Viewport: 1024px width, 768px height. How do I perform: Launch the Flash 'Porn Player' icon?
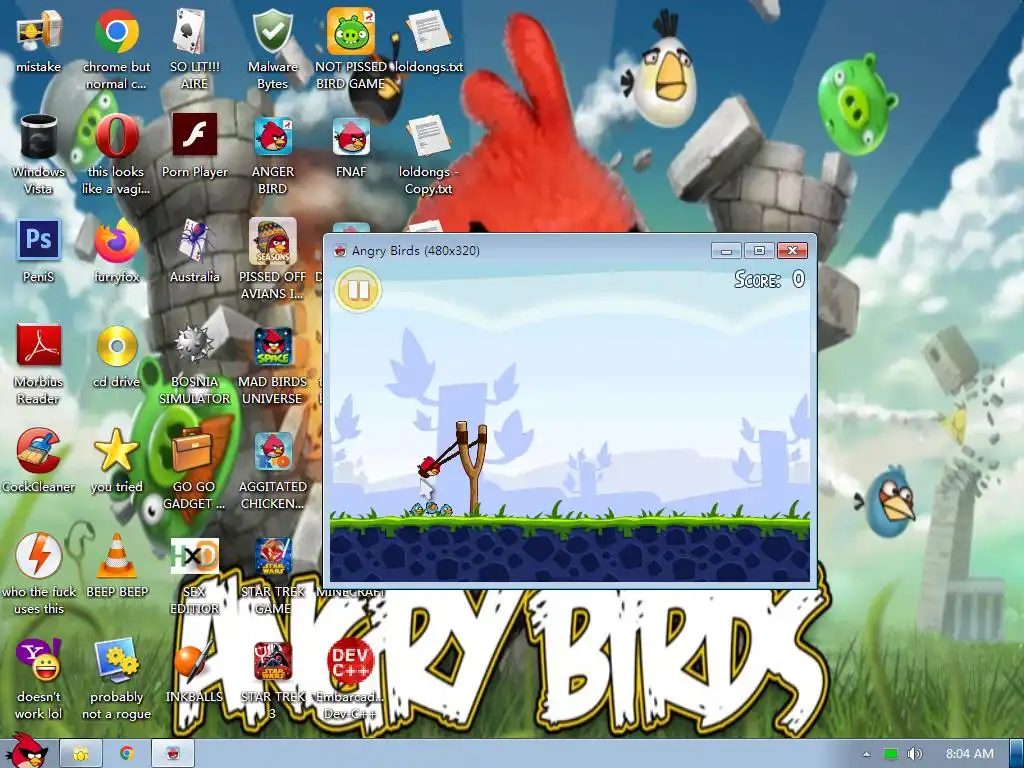[x=194, y=136]
